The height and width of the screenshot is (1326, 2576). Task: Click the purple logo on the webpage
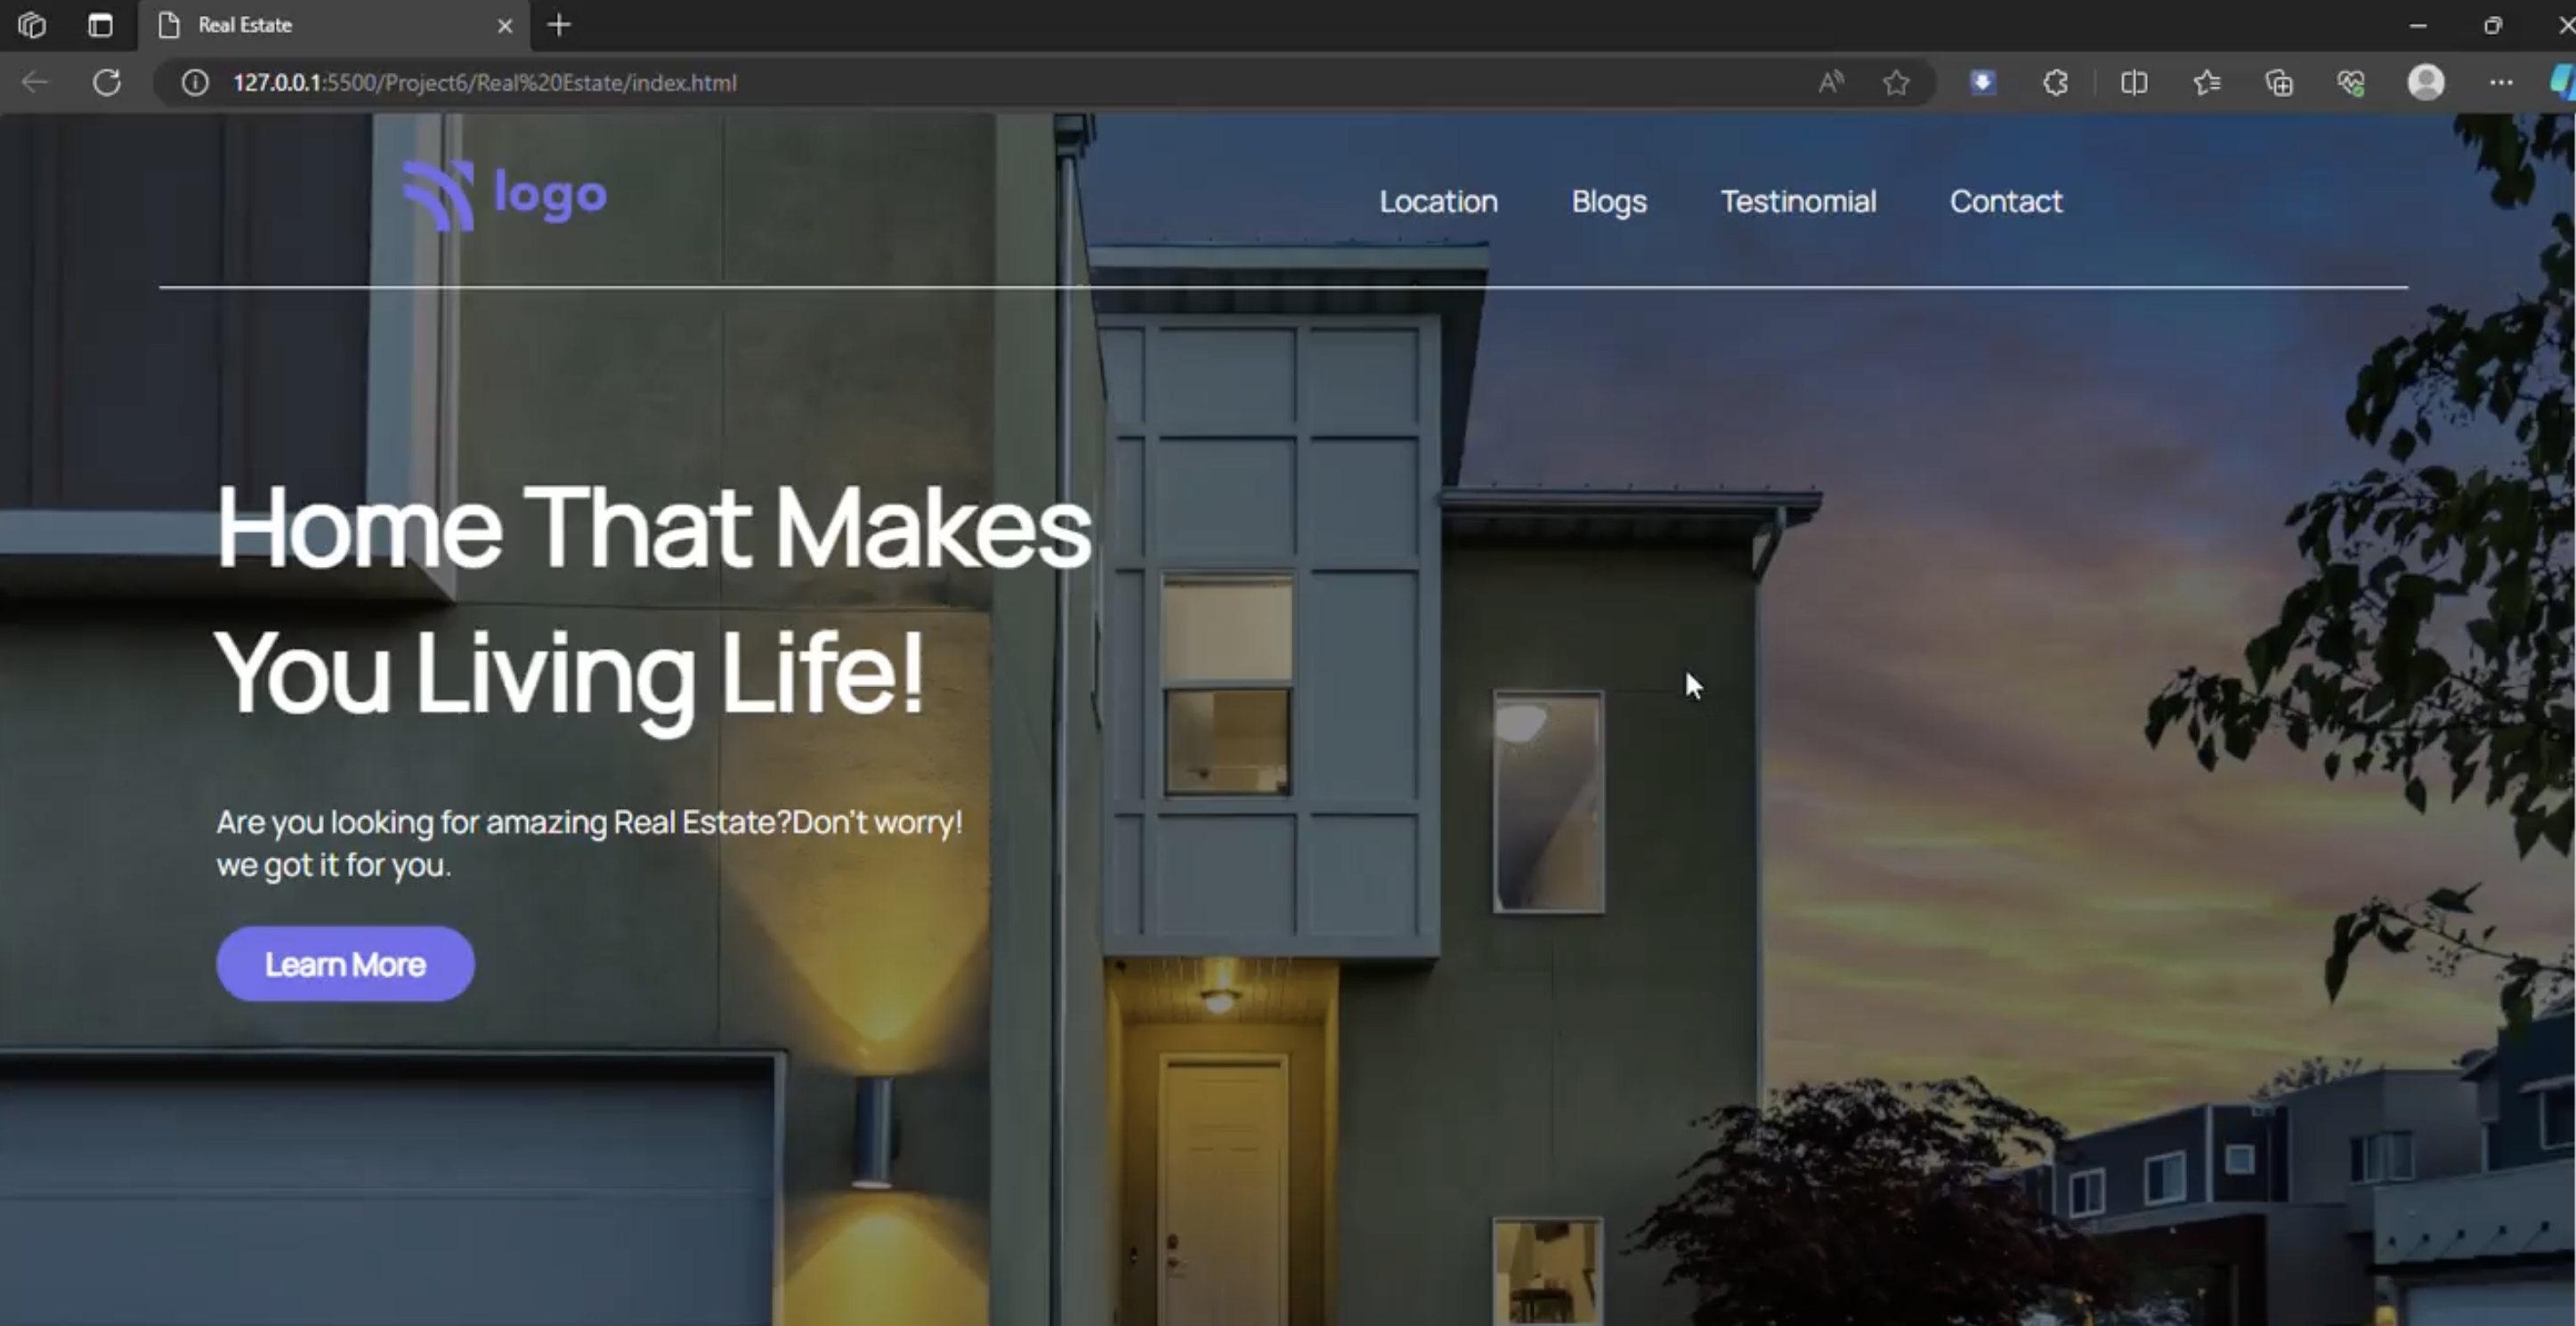tap(504, 194)
